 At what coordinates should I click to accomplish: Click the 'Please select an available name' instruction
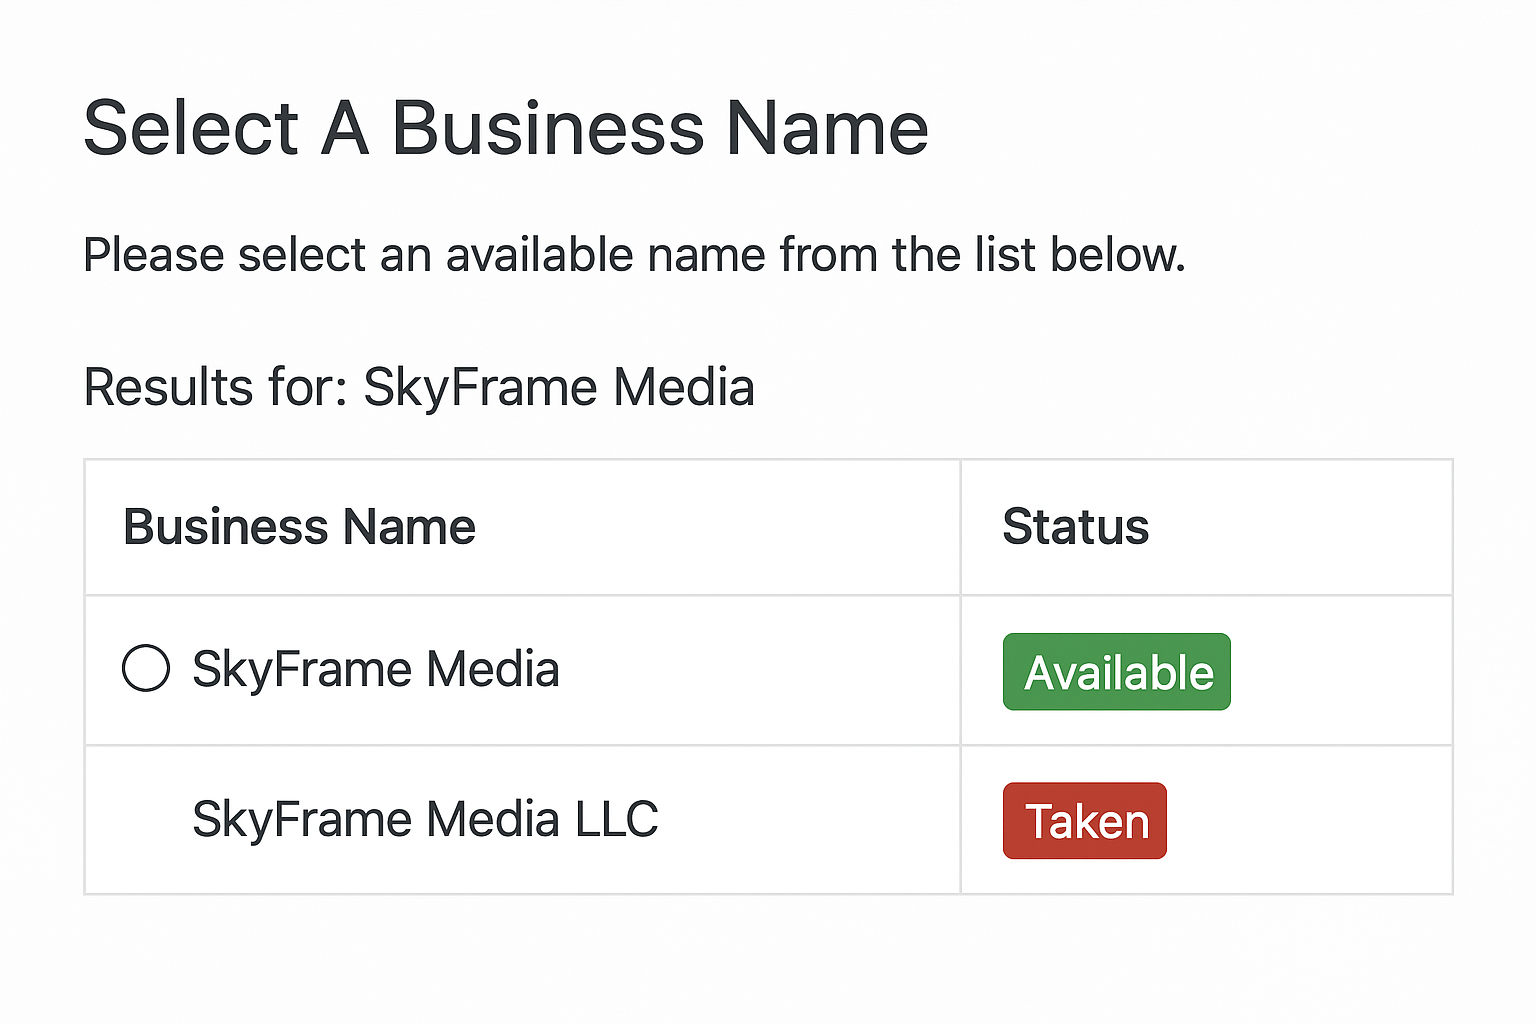[634, 255]
